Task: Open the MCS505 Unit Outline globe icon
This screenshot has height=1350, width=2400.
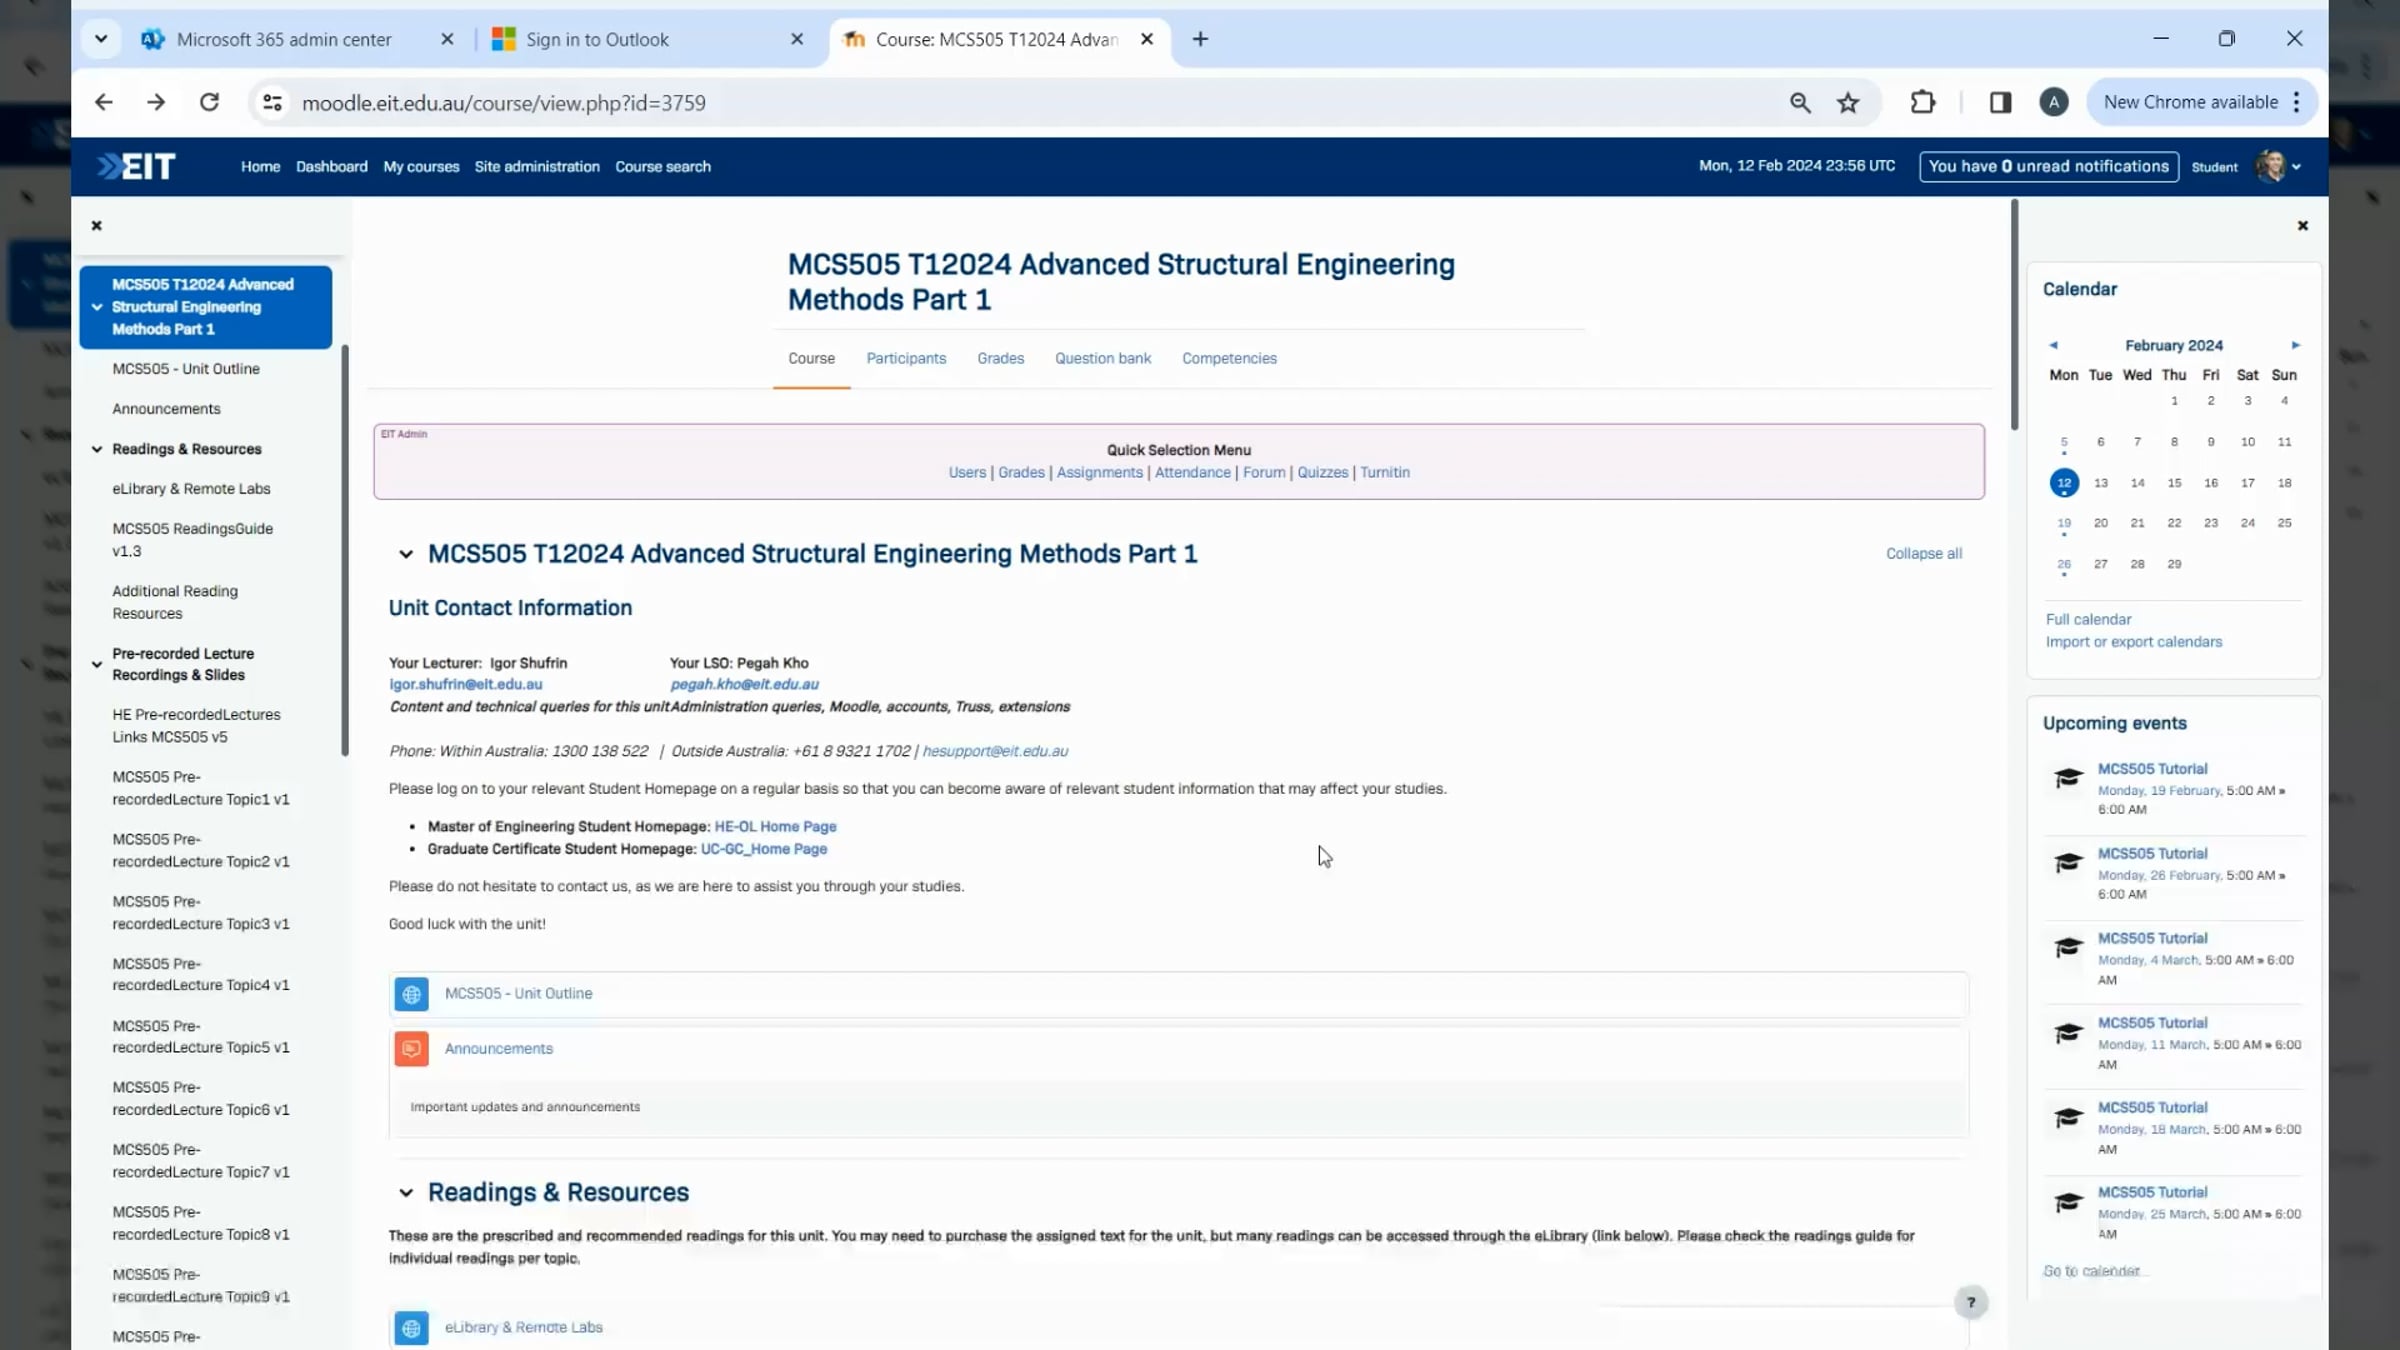Action: (411, 994)
